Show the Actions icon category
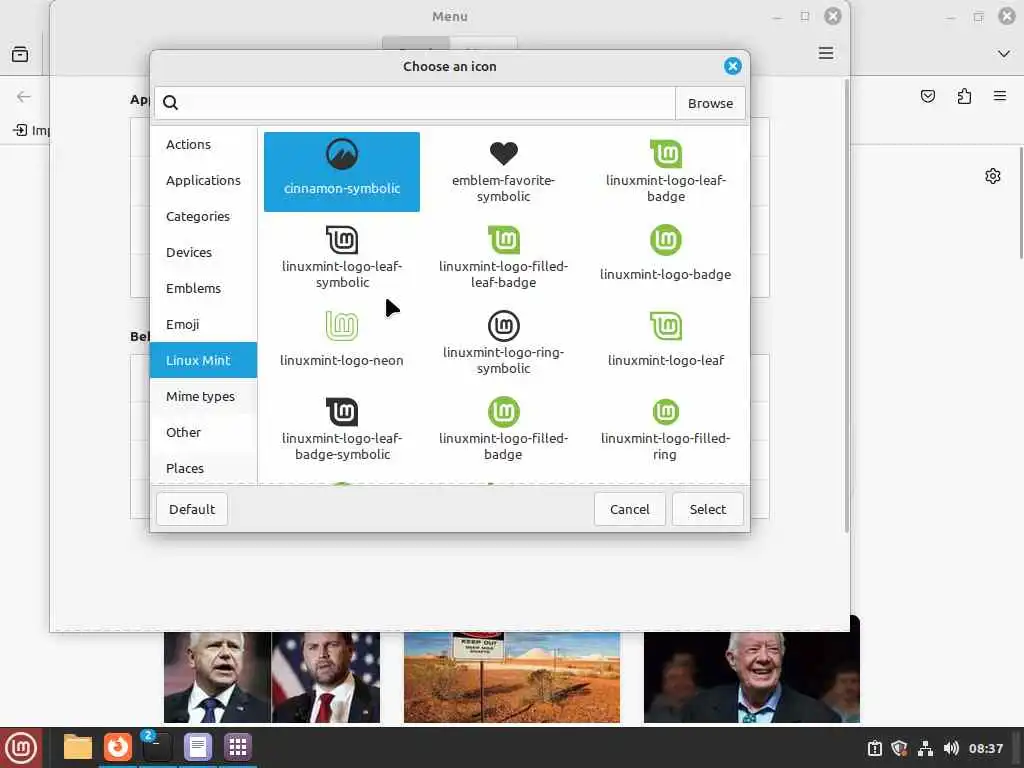The height and width of the screenshot is (768, 1024). (x=203, y=144)
